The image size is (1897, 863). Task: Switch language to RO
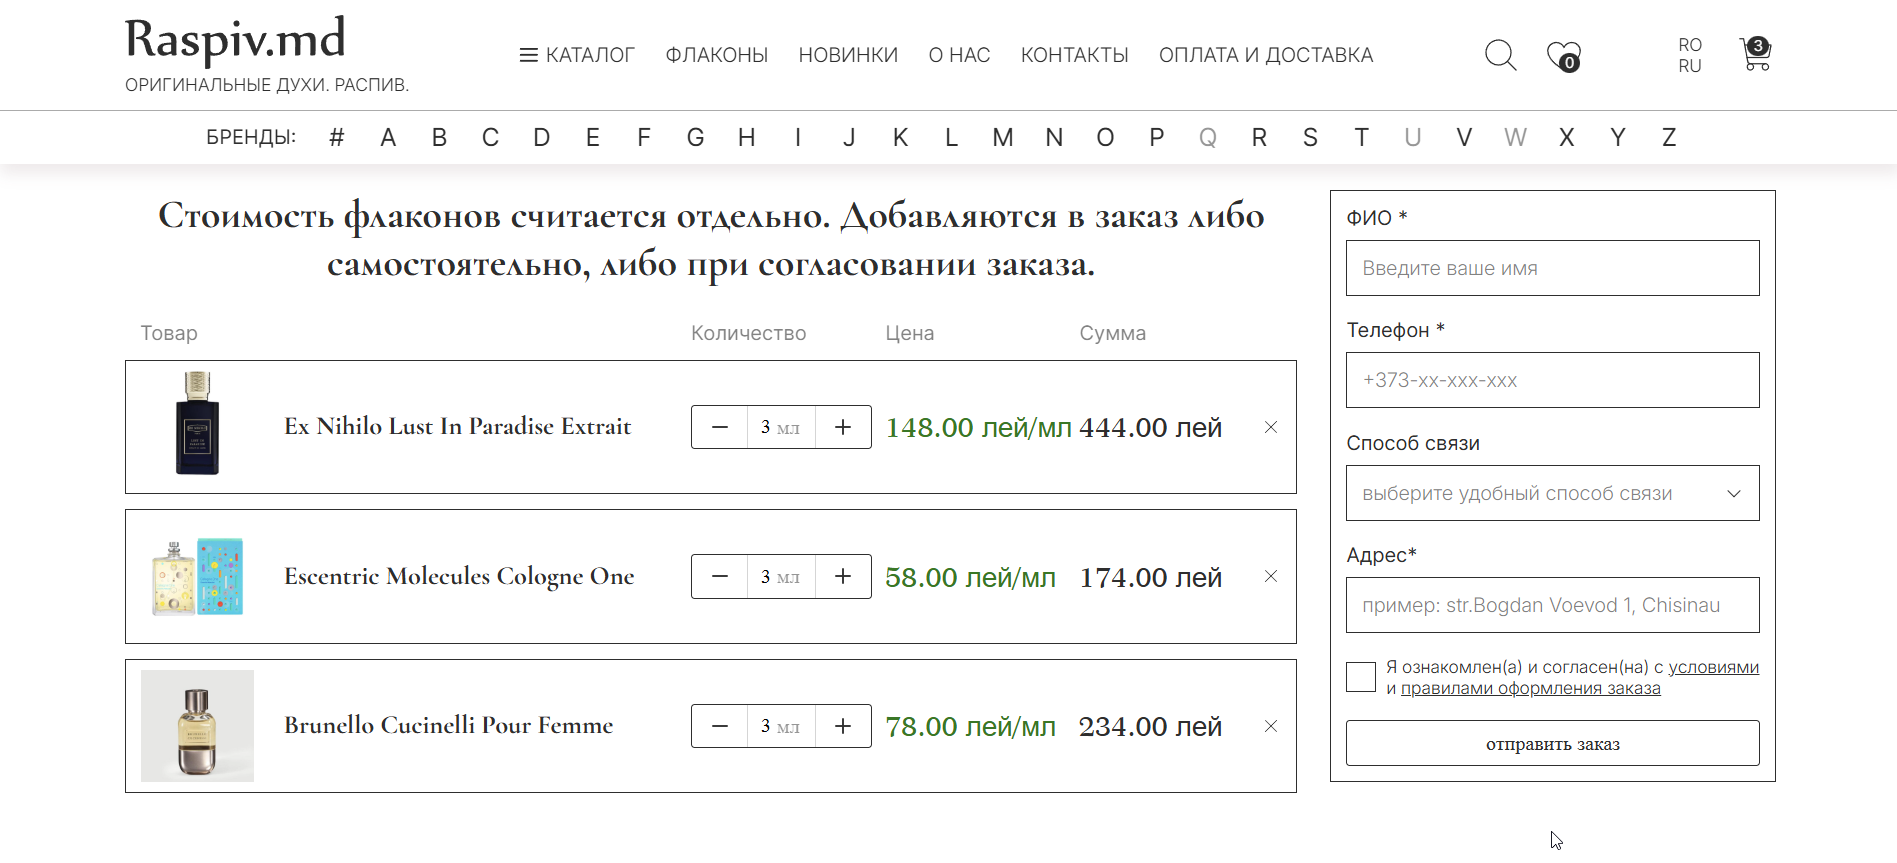(1690, 45)
